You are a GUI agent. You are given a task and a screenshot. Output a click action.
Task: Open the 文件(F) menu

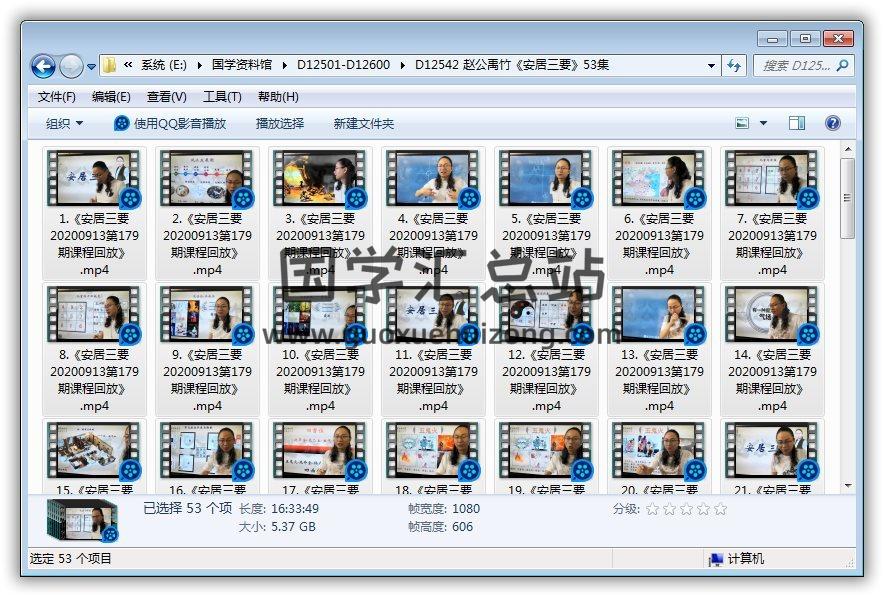56,97
